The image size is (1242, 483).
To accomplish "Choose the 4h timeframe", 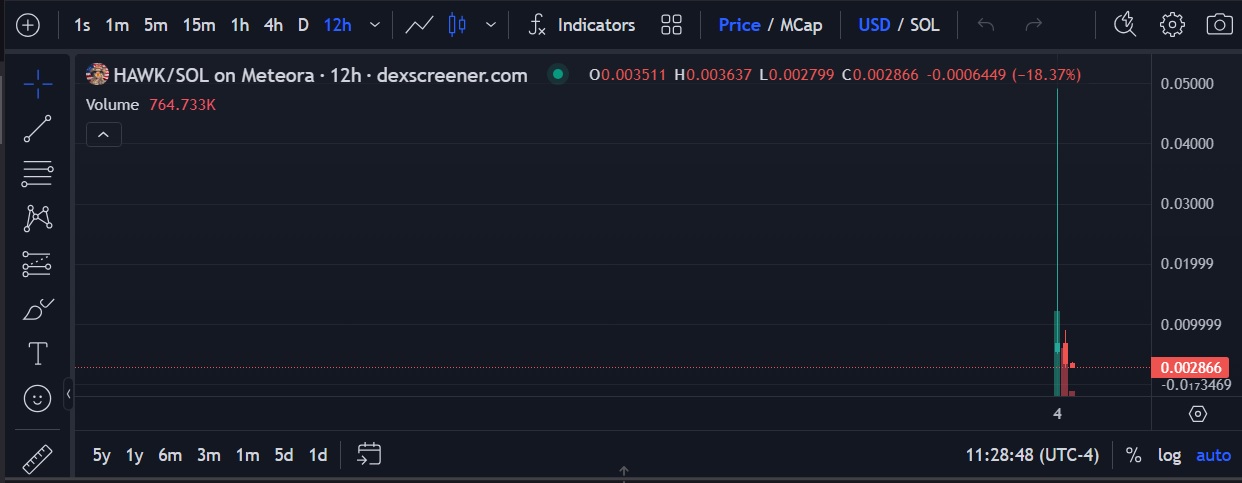I will (273, 25).
